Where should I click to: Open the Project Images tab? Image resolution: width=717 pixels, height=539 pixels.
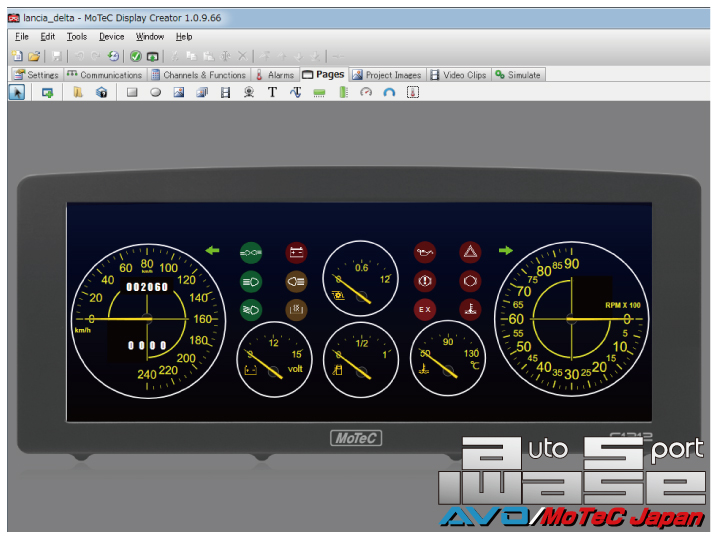point(387,75)
